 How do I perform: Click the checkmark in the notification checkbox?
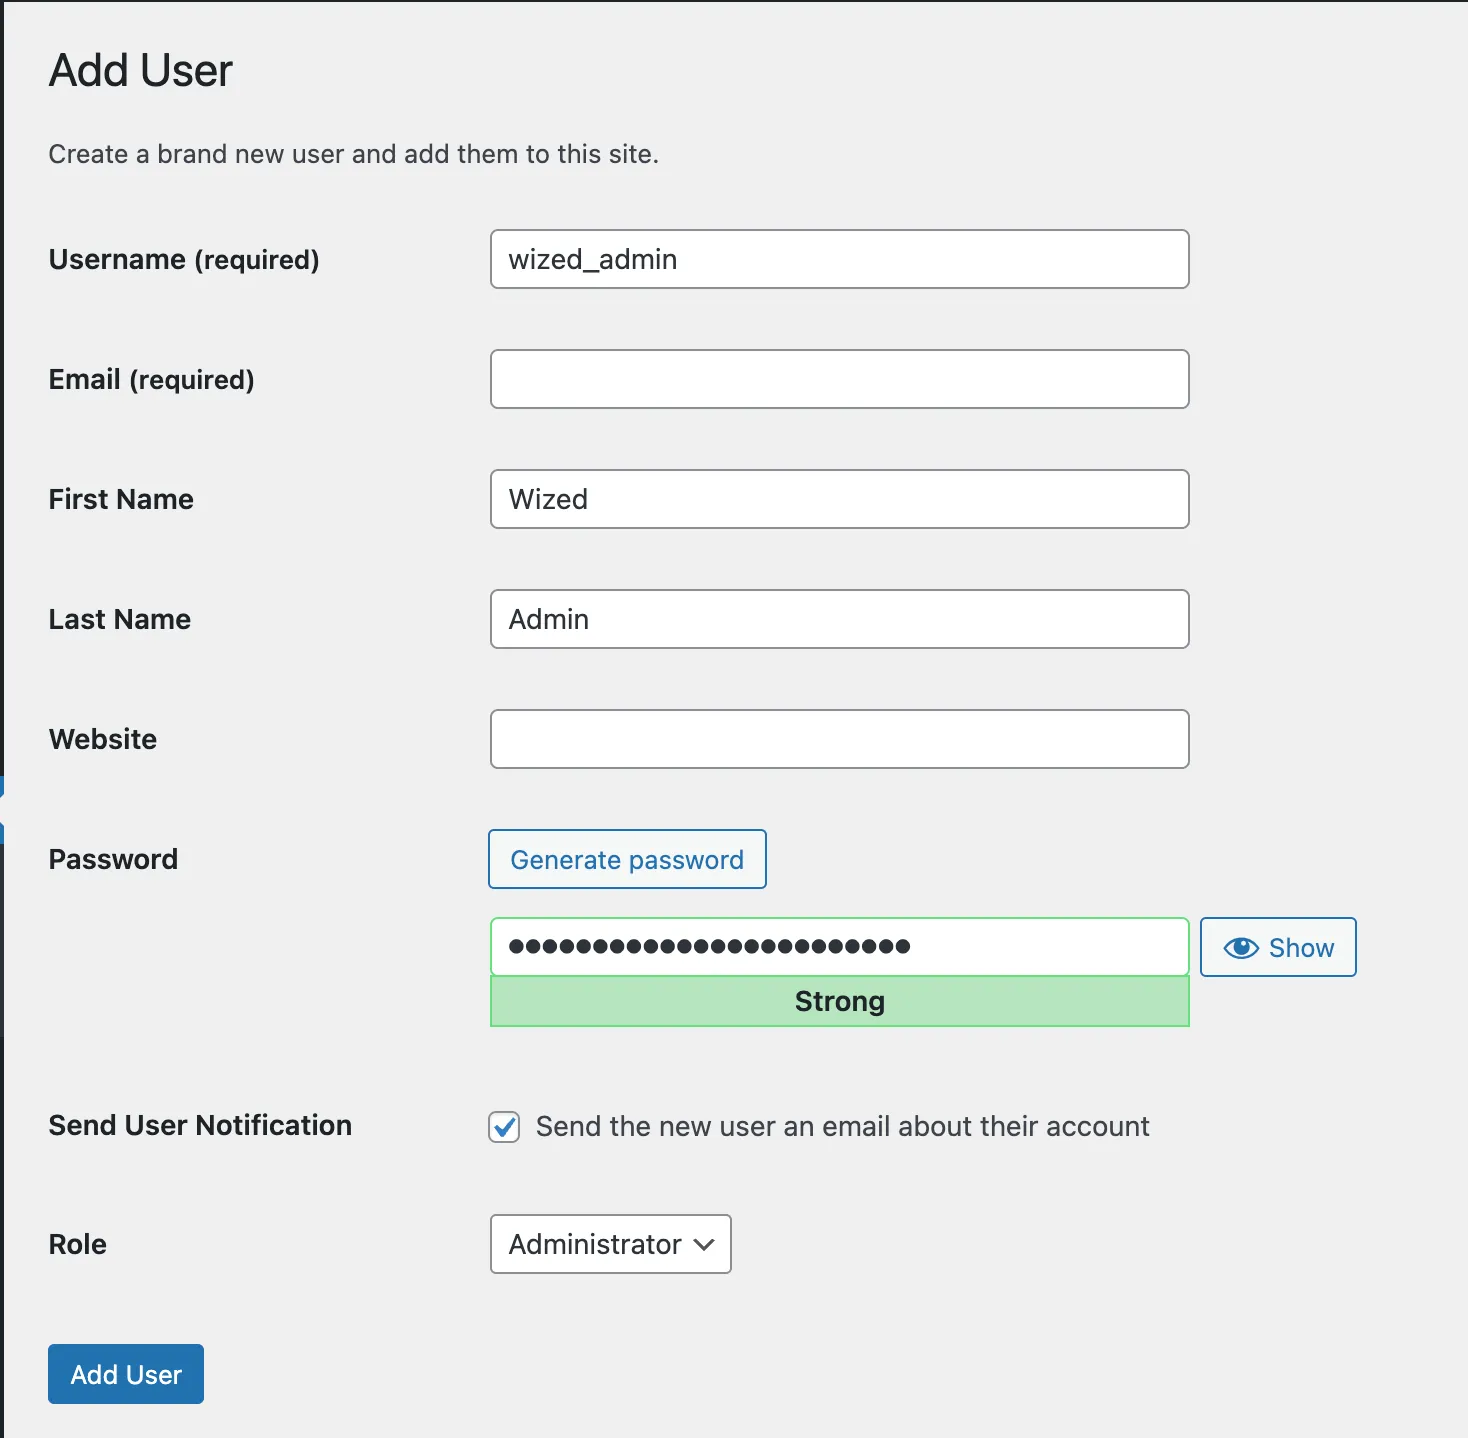(x=504, y=1126)
